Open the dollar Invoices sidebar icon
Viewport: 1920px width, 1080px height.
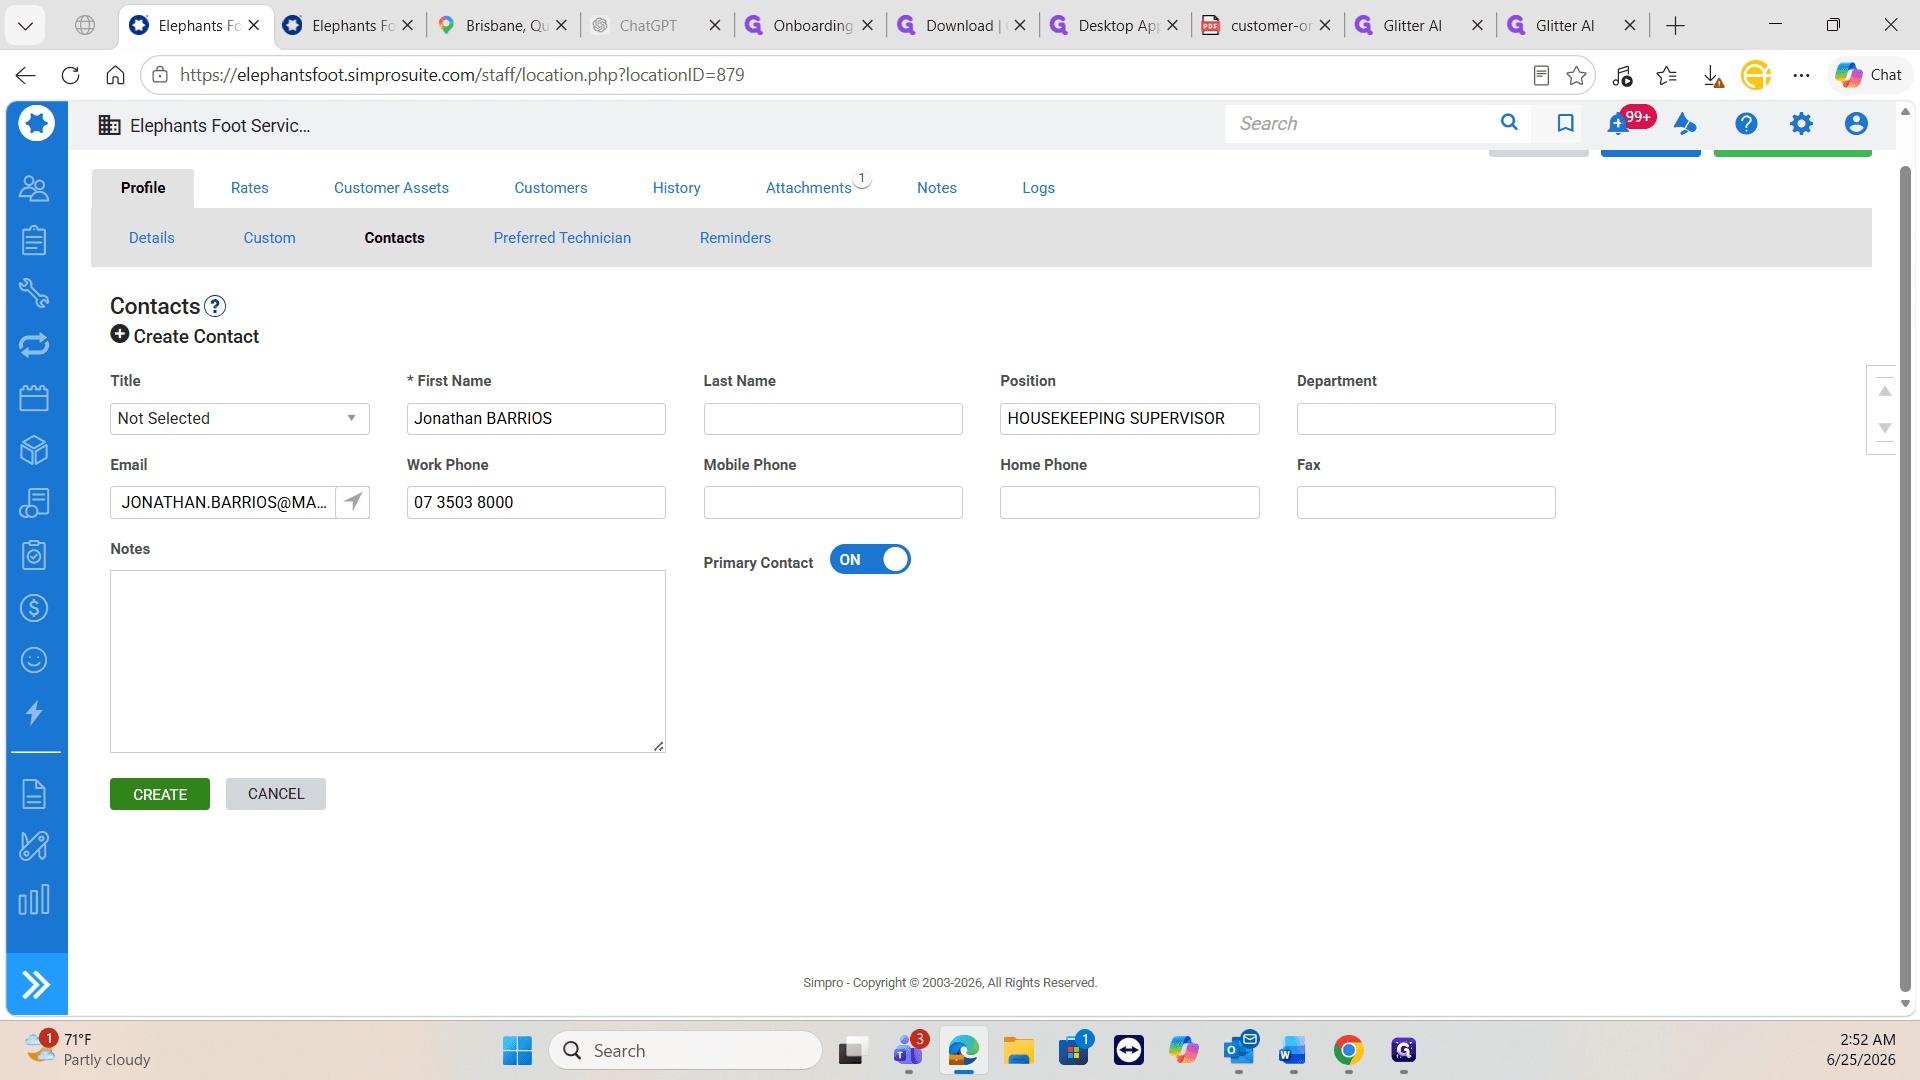(34, 608)
